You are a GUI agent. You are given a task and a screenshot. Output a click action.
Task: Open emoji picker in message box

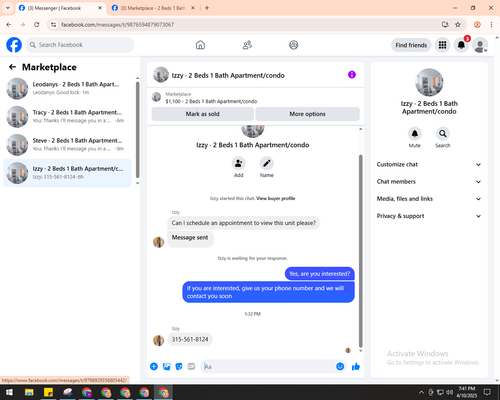click(340, 367)
